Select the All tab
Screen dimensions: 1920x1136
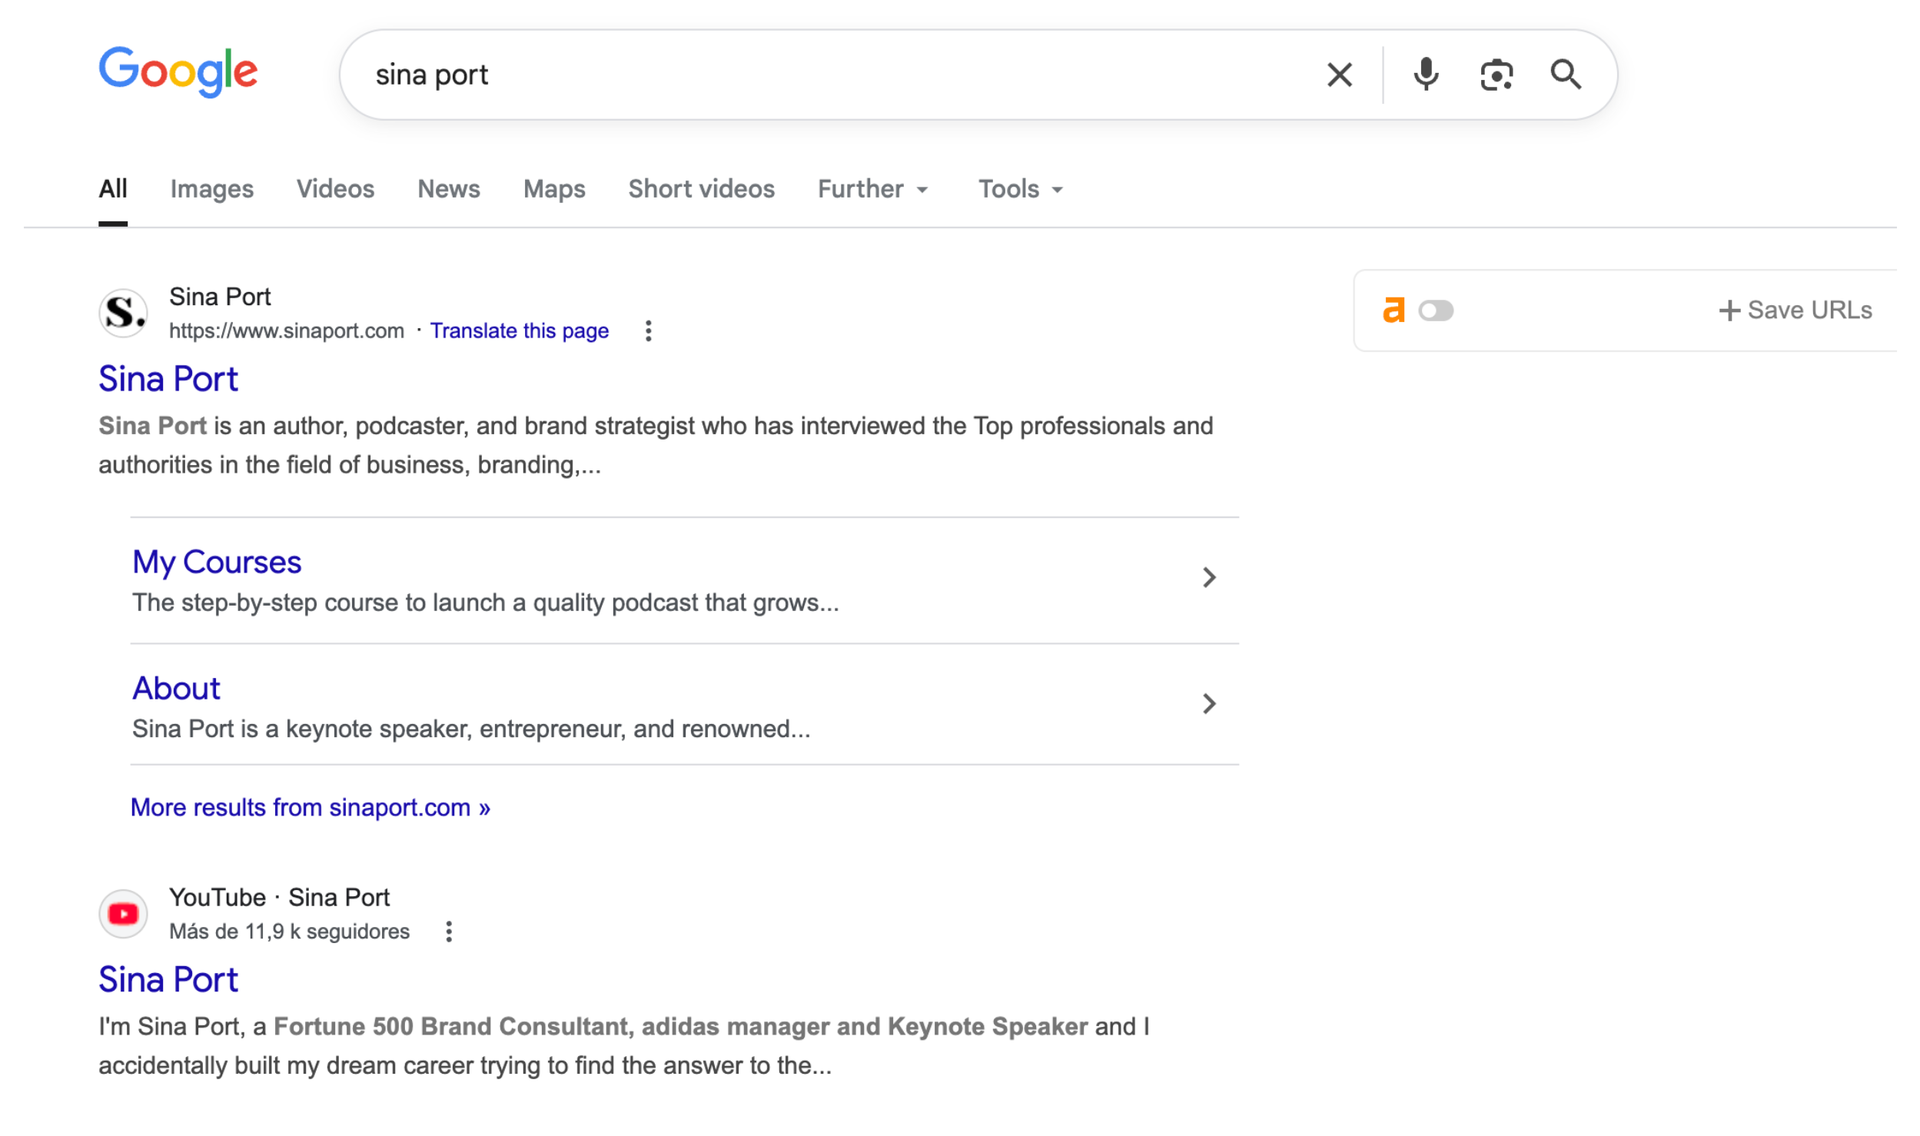pos(113,189)
